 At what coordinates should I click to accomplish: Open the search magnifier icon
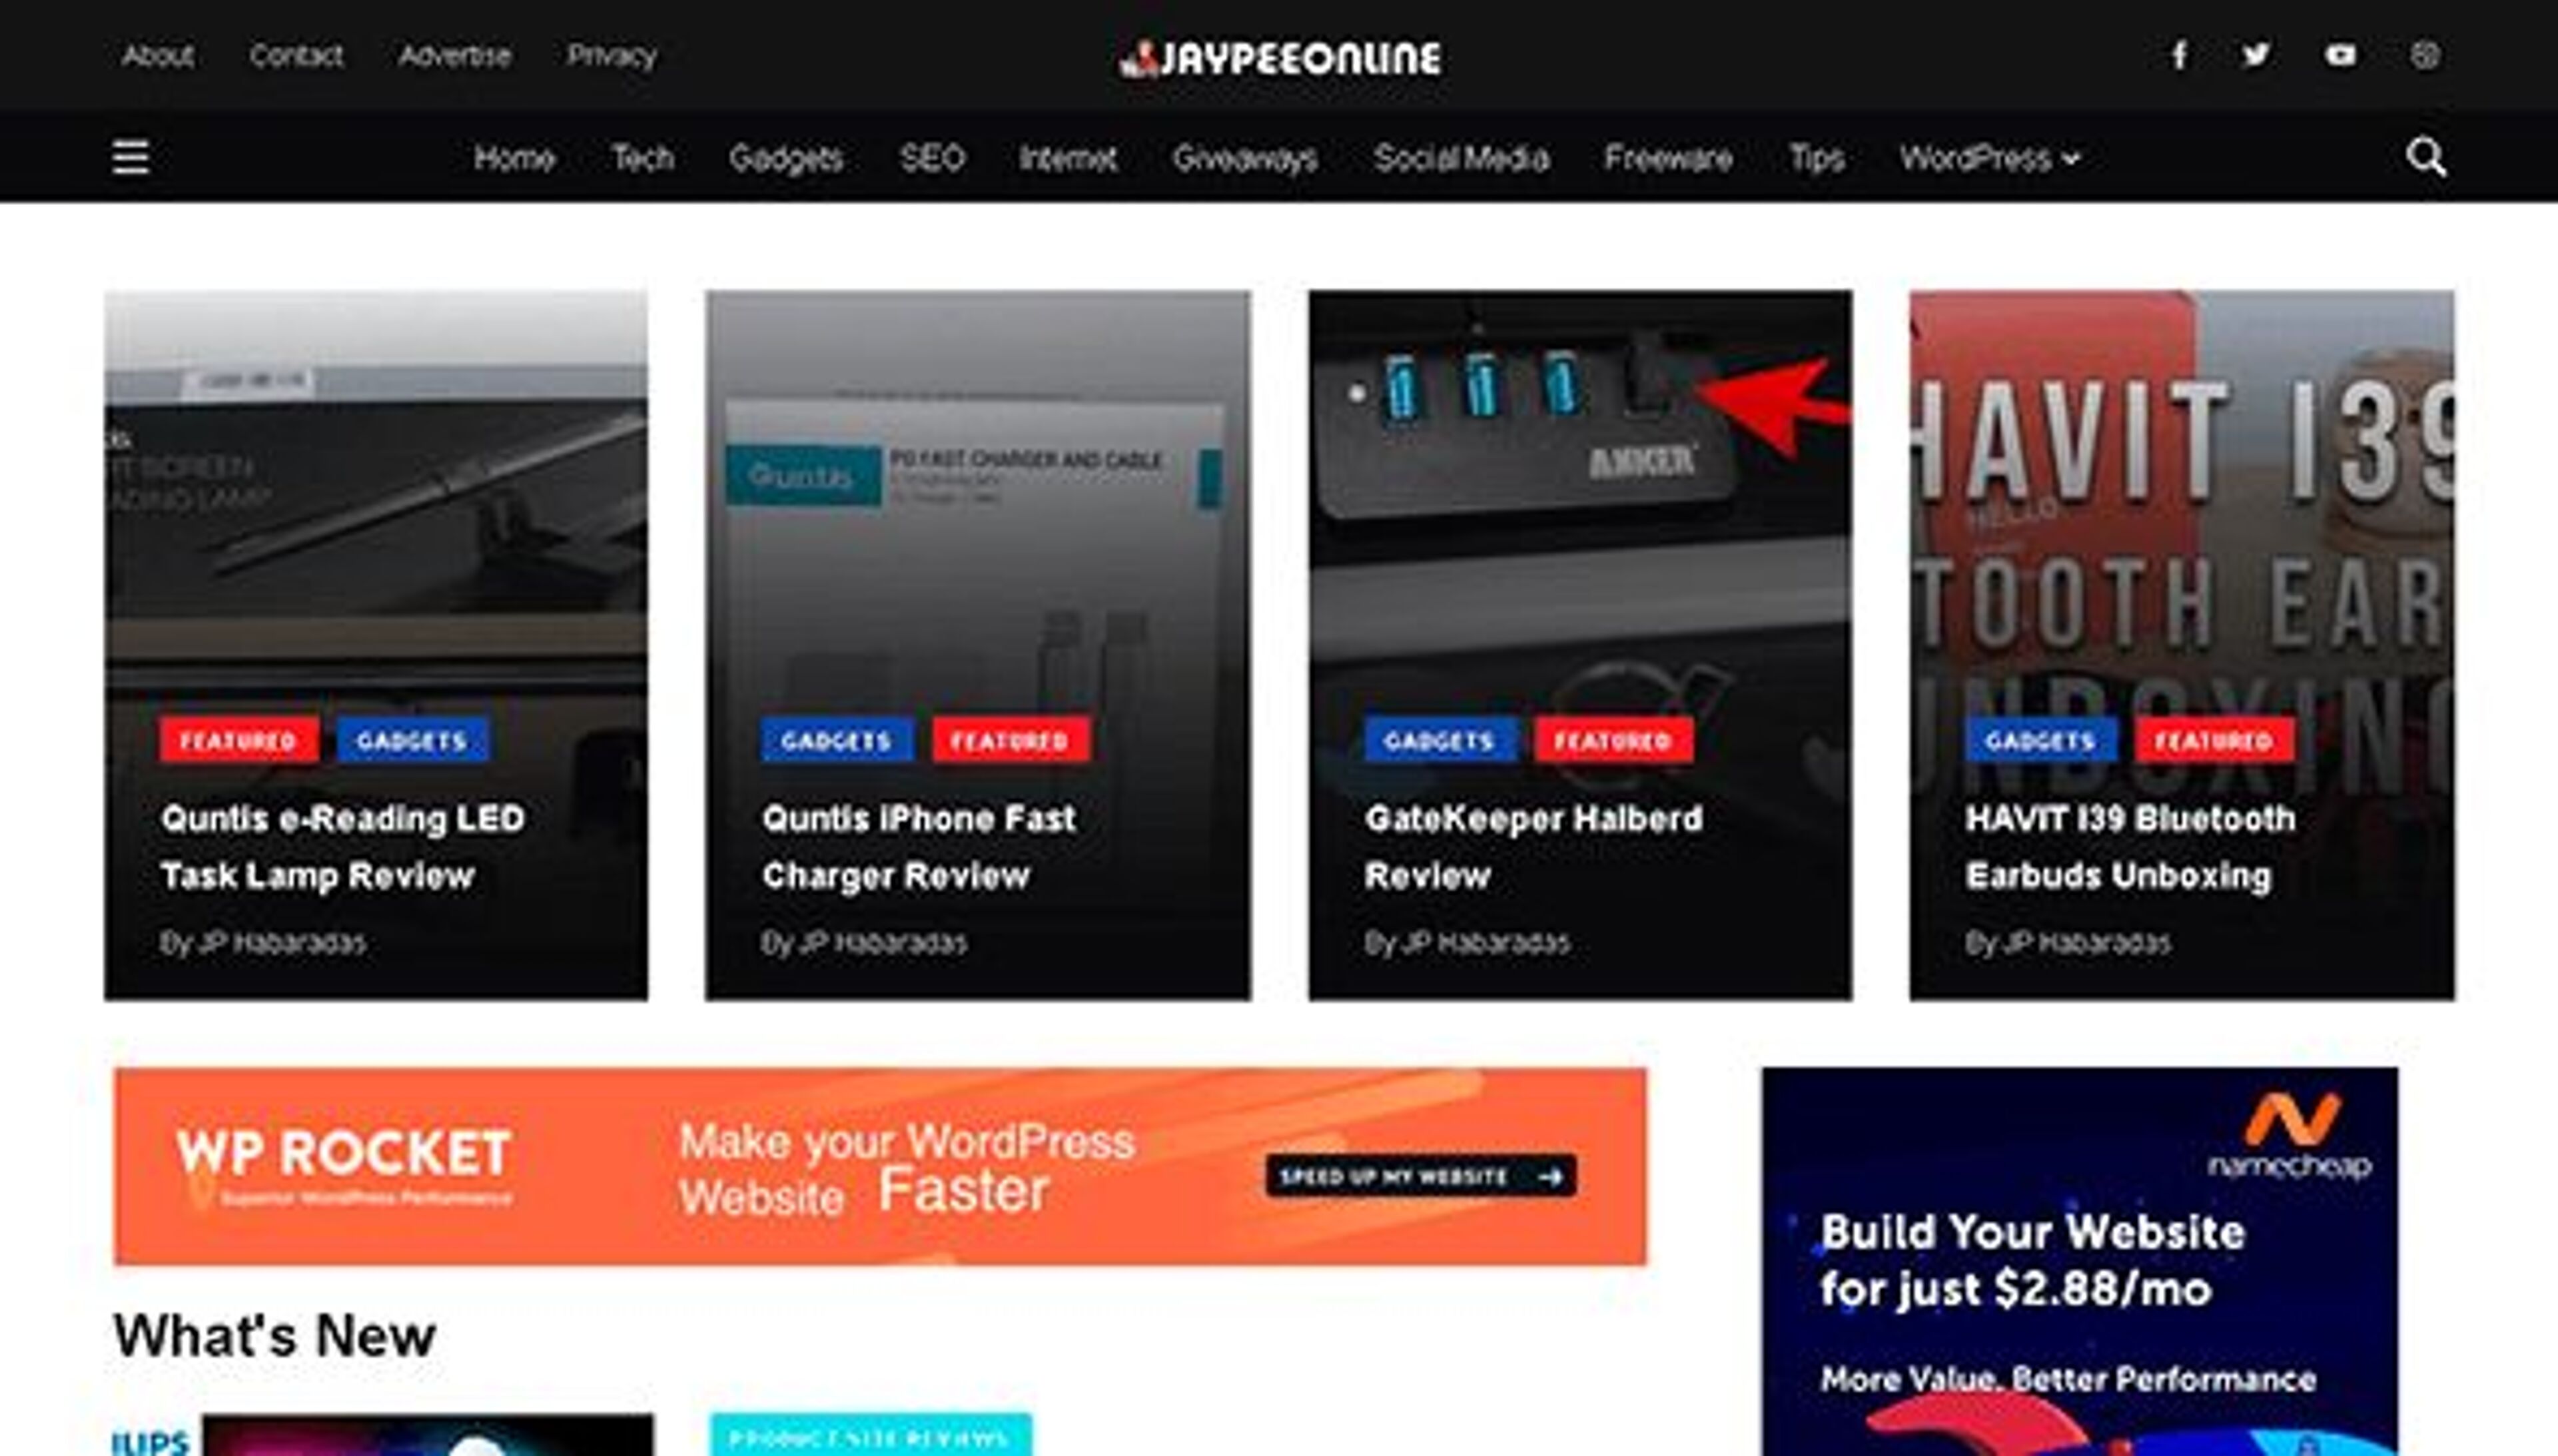point(2427,157)
